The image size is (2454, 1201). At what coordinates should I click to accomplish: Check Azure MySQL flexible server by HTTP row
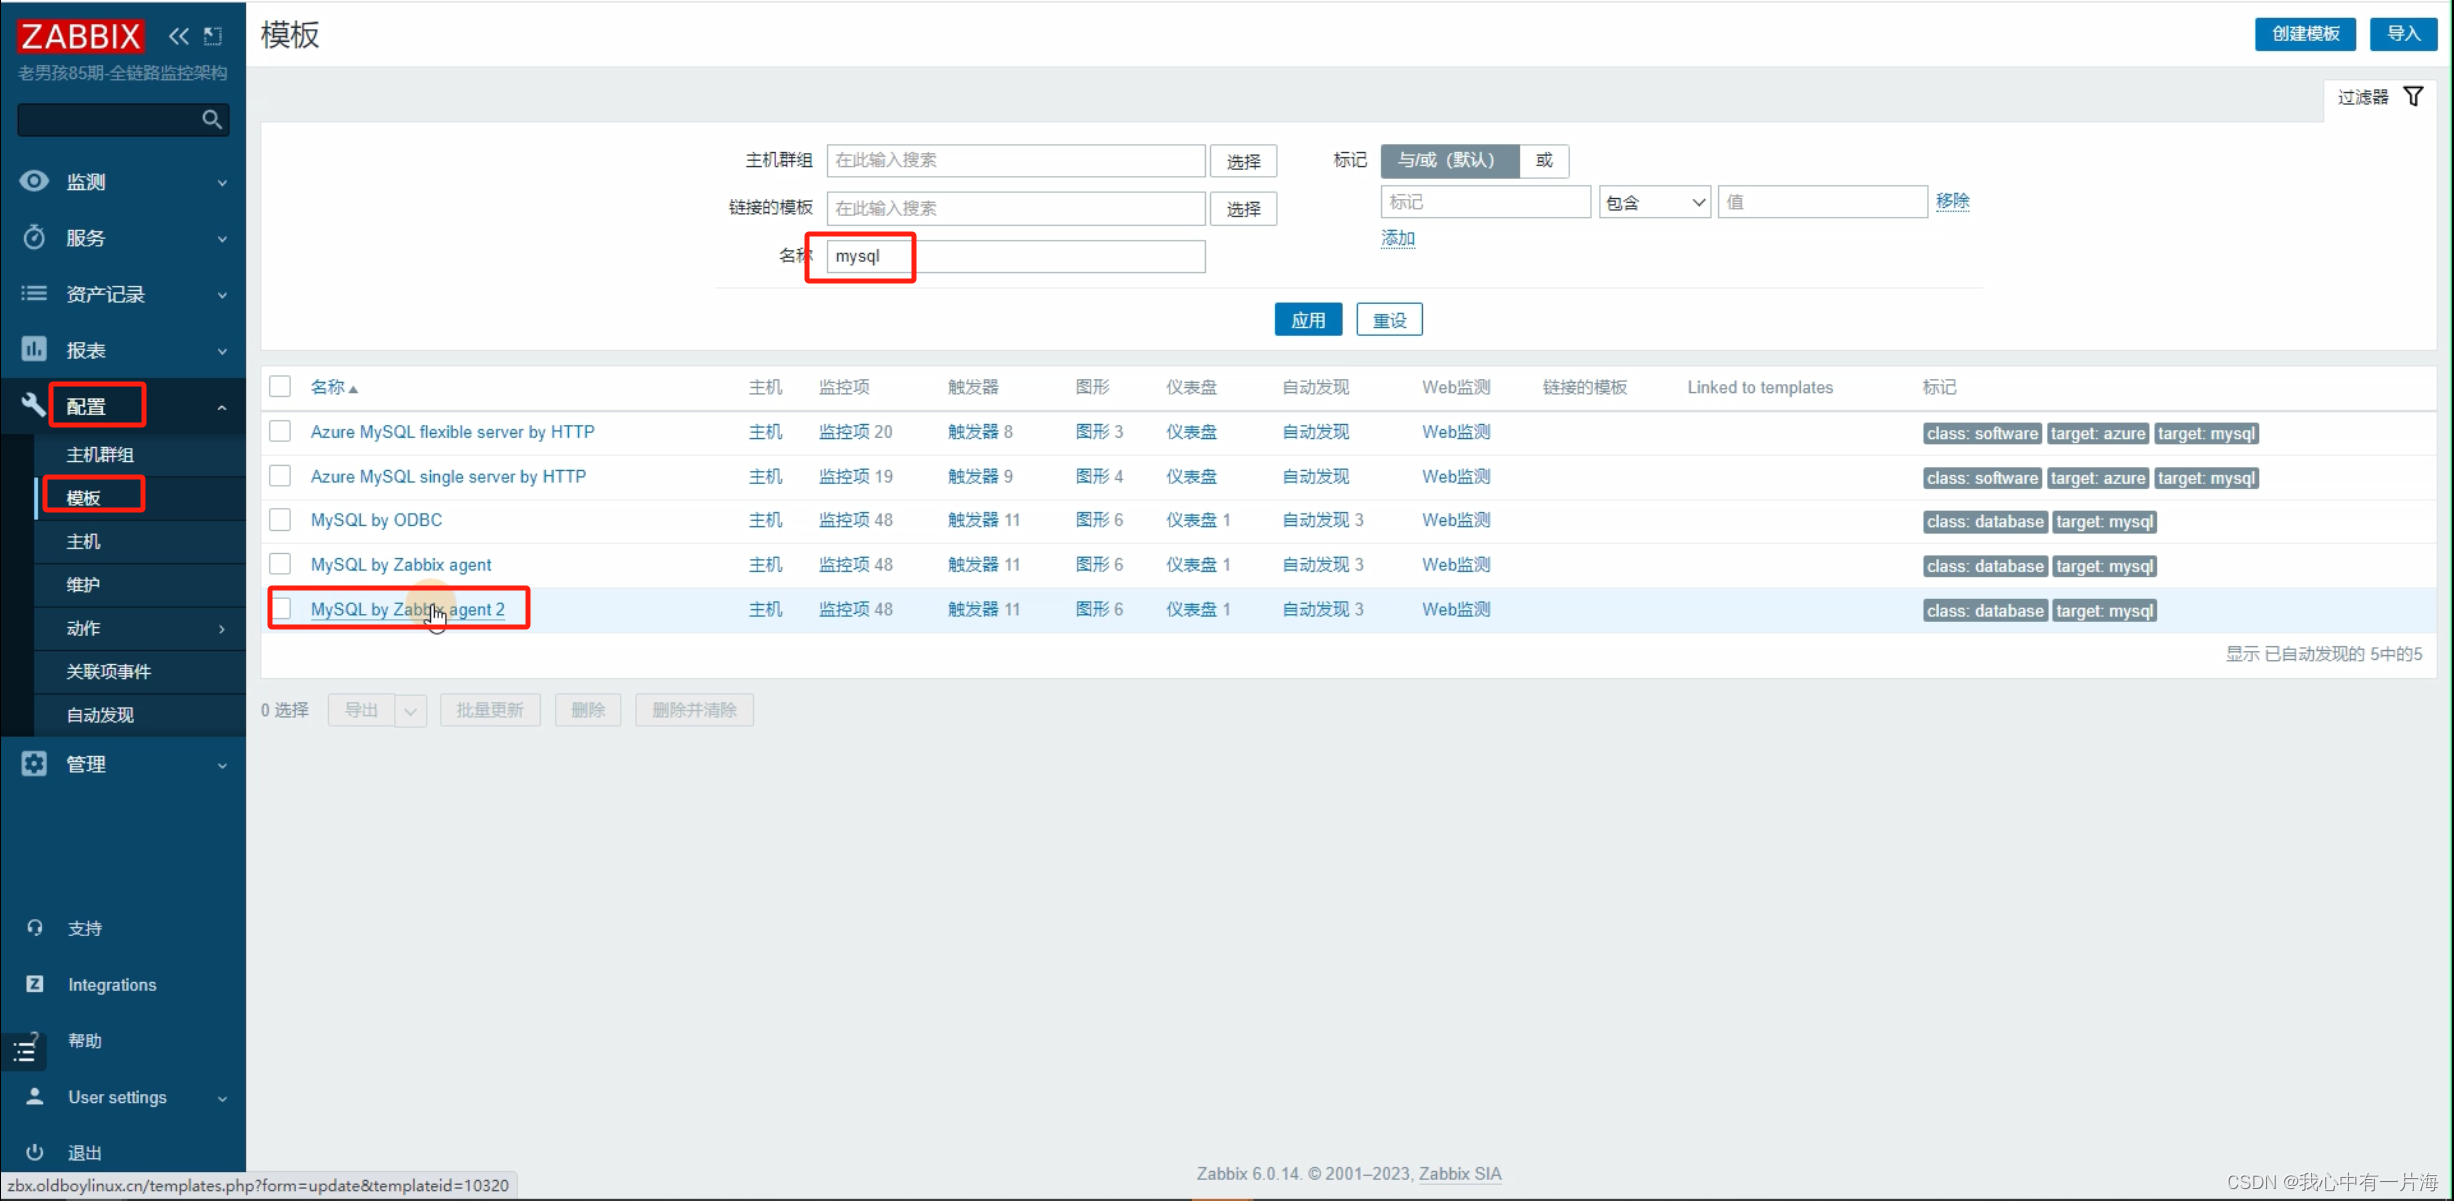[x=280, y=431]
